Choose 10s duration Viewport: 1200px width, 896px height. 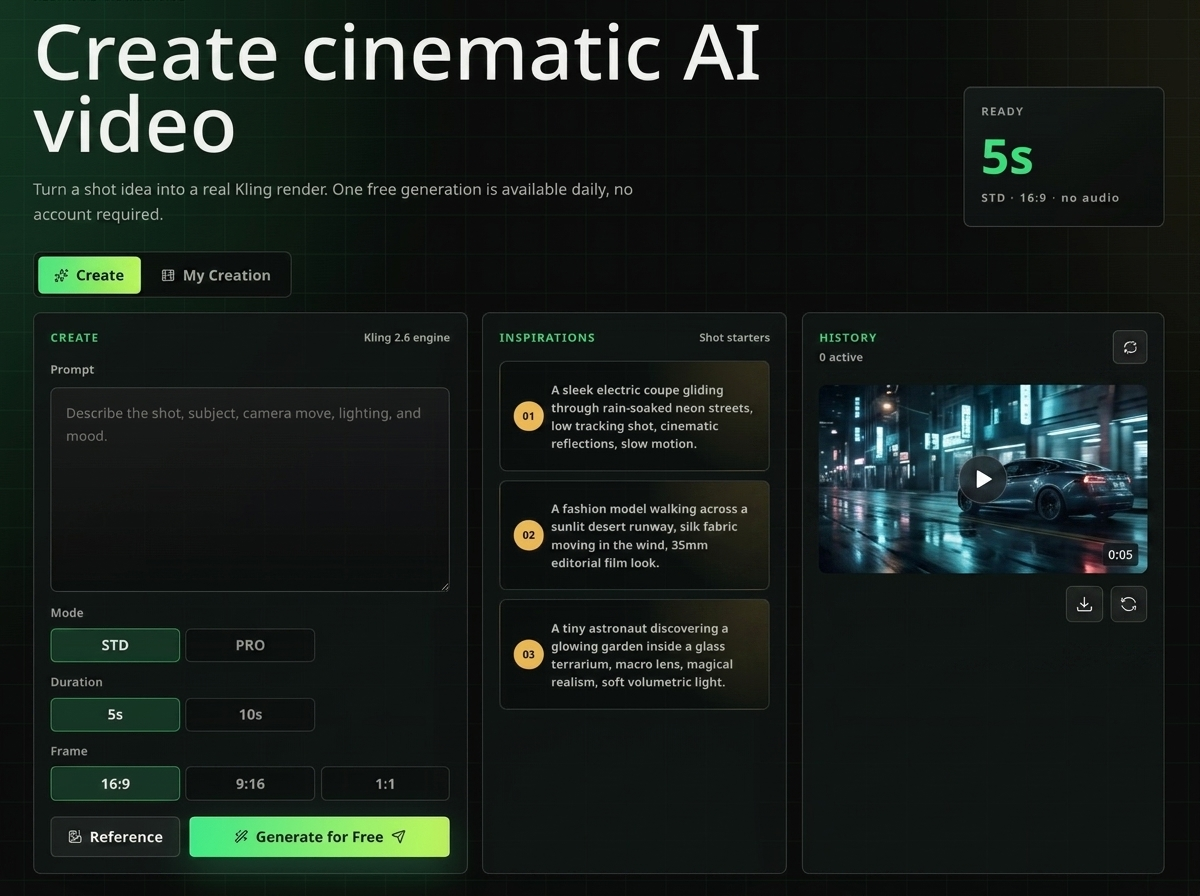click(250, 715)
